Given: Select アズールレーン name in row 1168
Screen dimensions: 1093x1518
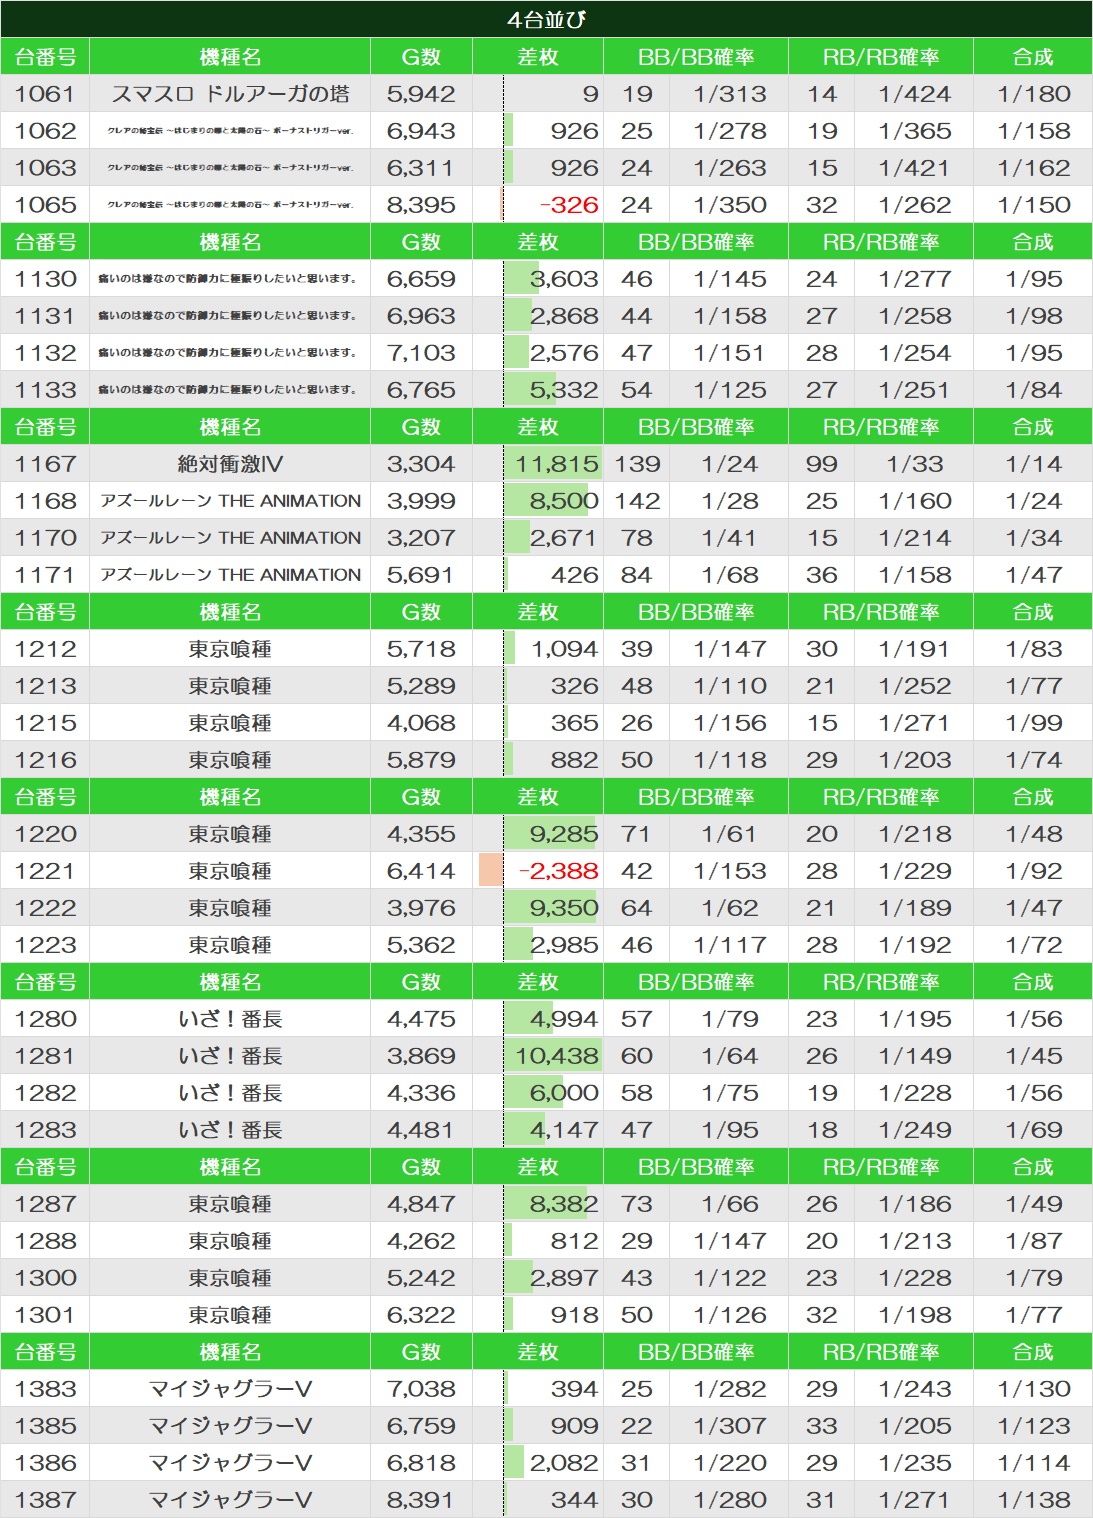Looking at the screenshot, I should (x=230, y=501).
